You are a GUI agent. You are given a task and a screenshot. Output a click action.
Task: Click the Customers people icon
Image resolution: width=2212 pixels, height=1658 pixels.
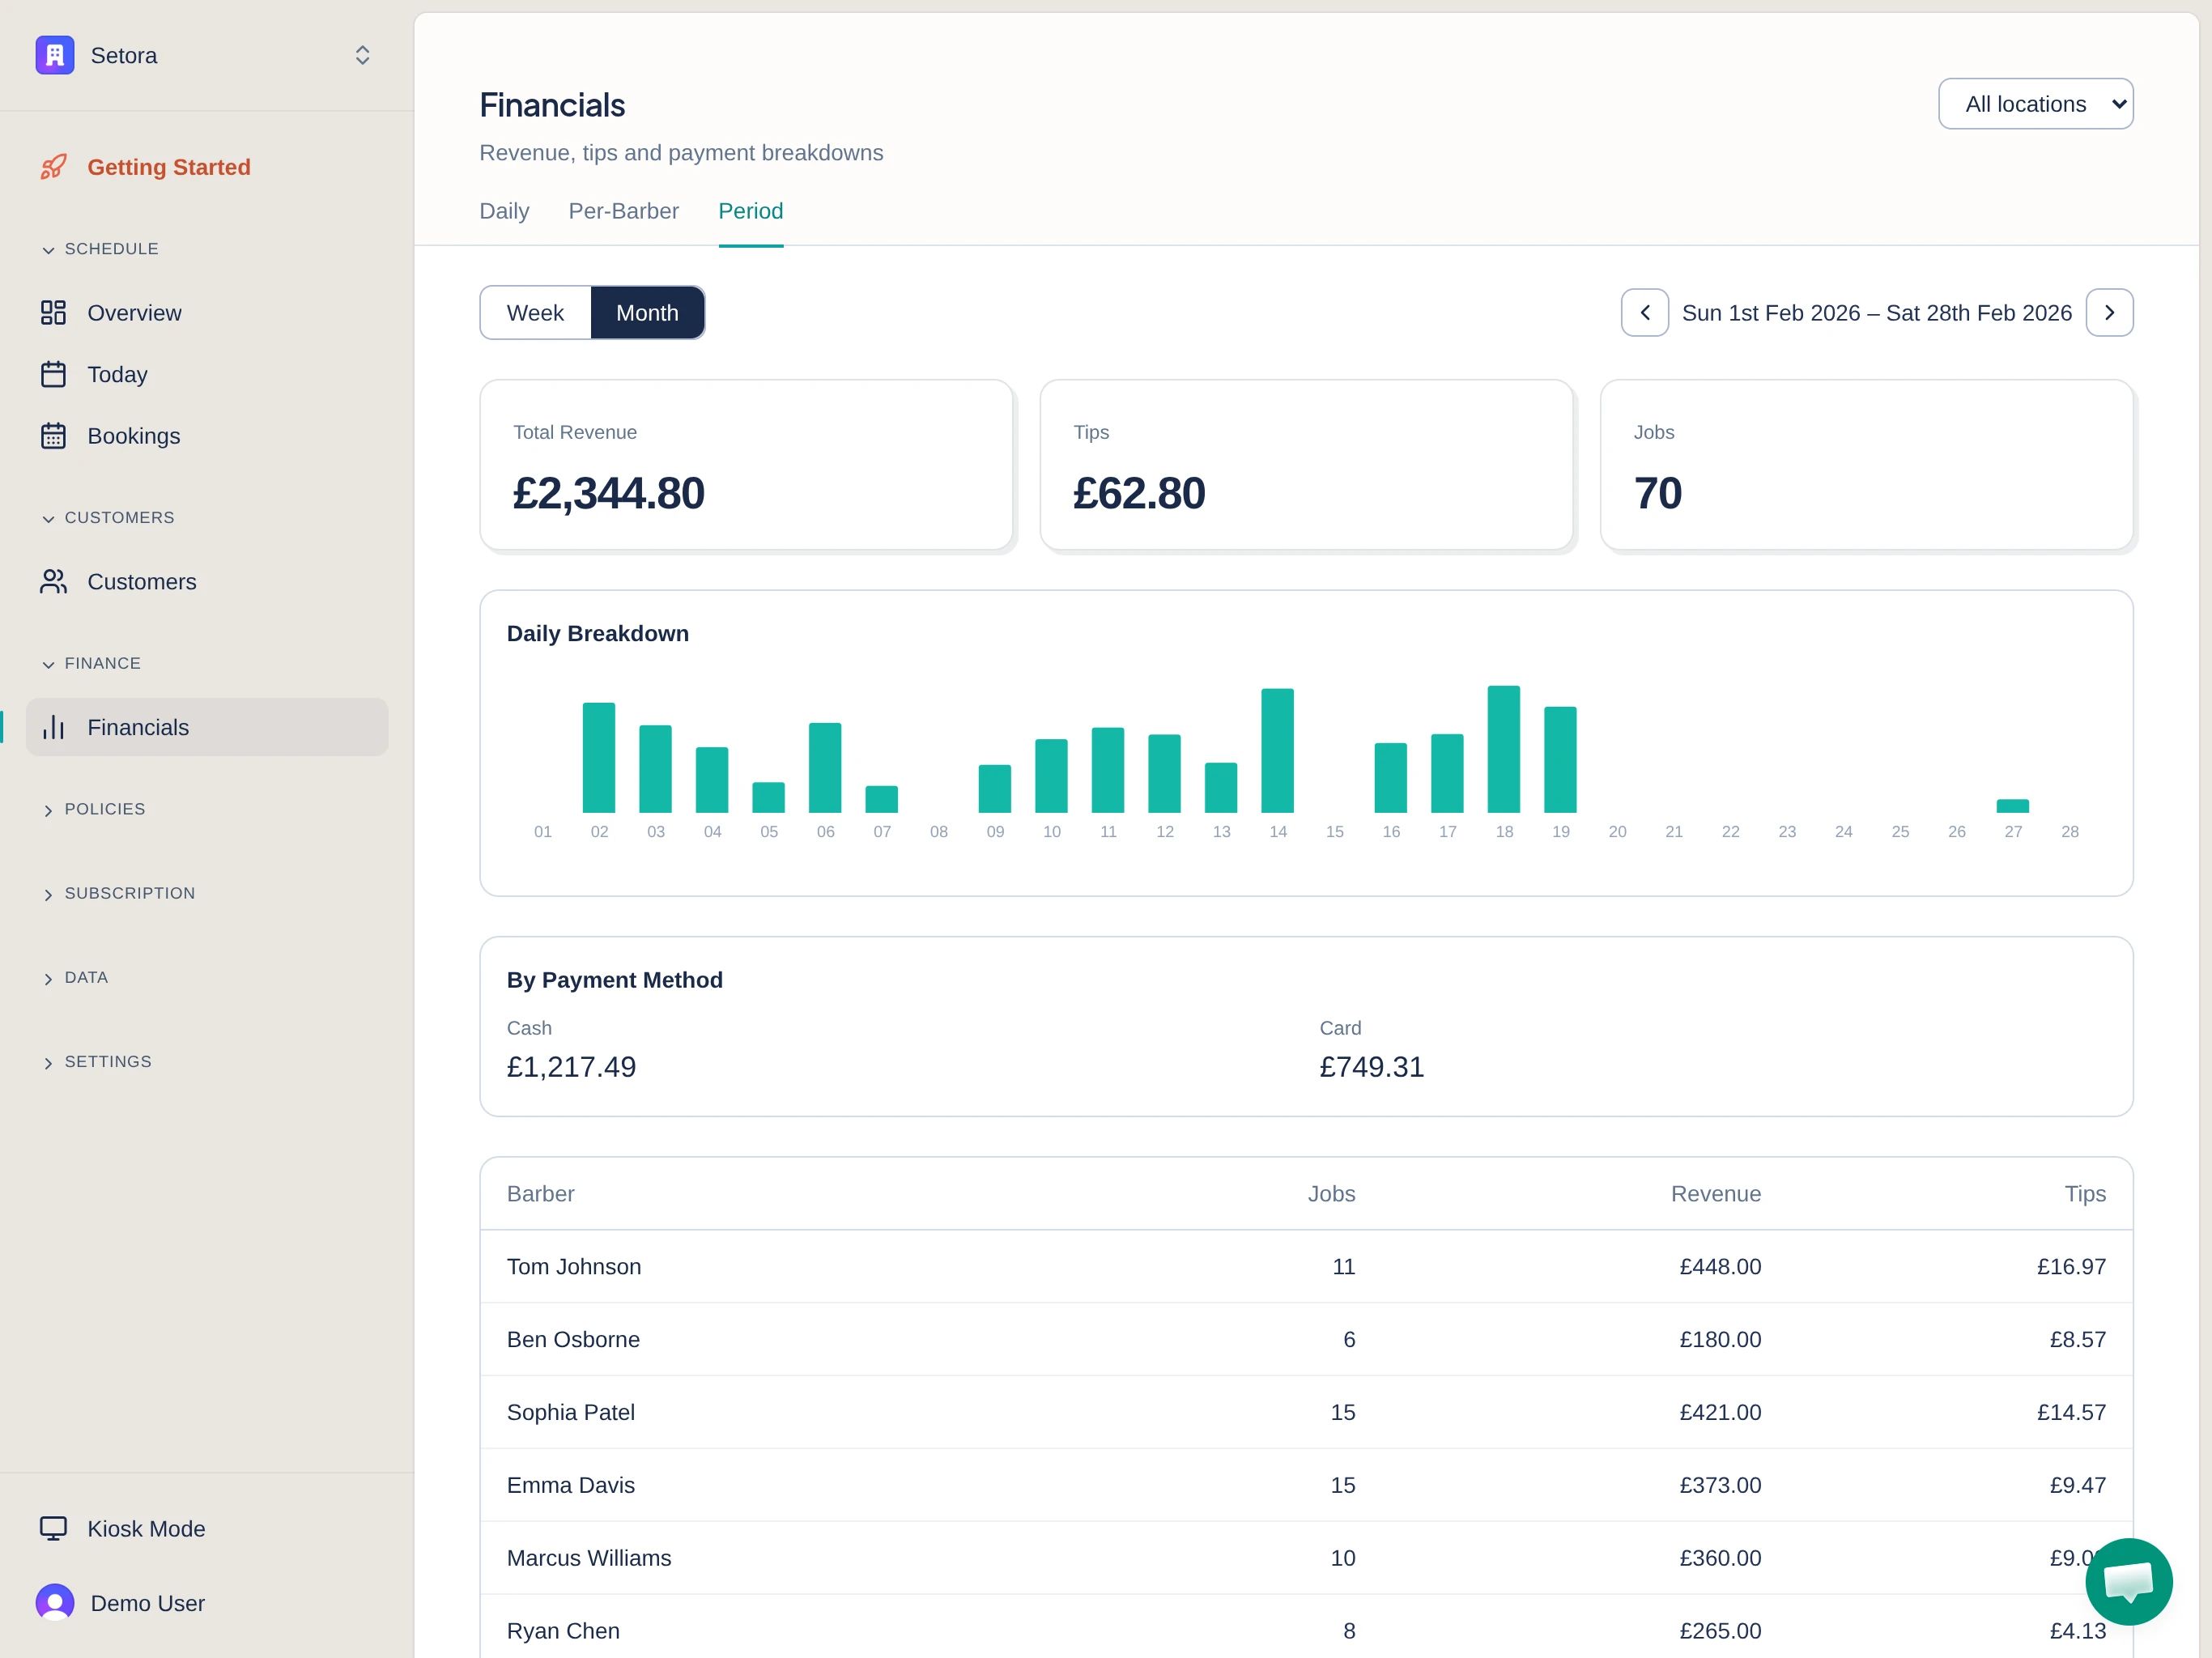(x=54, y=581)
